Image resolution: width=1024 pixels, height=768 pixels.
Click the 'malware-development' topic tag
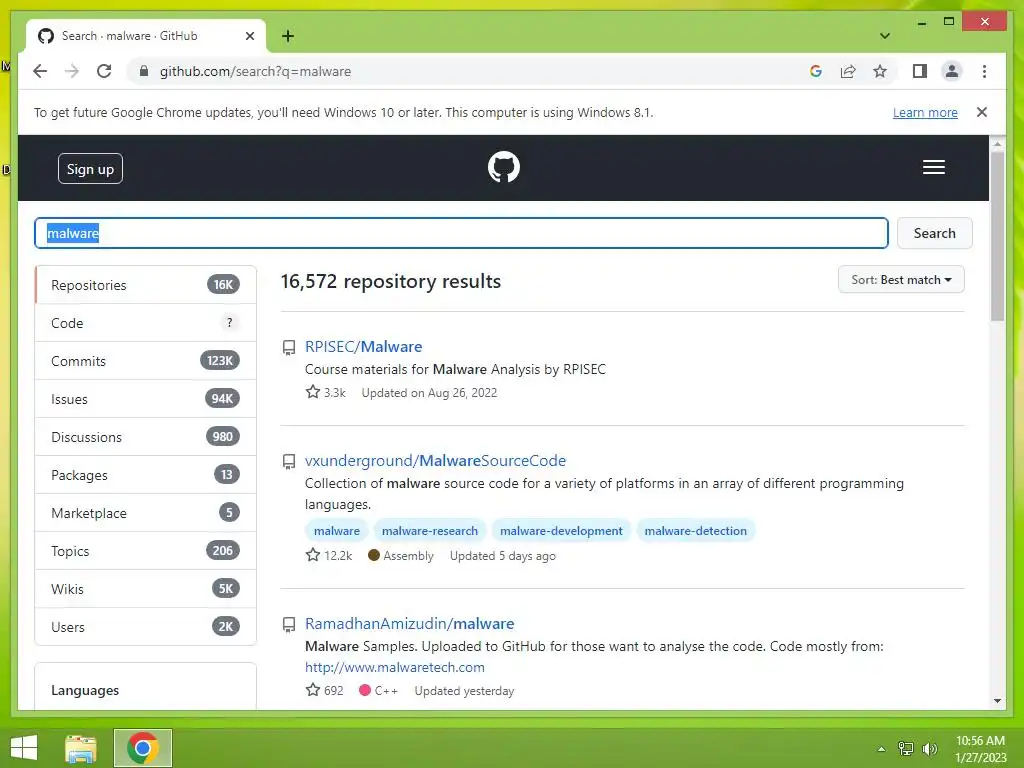[562, 531]
